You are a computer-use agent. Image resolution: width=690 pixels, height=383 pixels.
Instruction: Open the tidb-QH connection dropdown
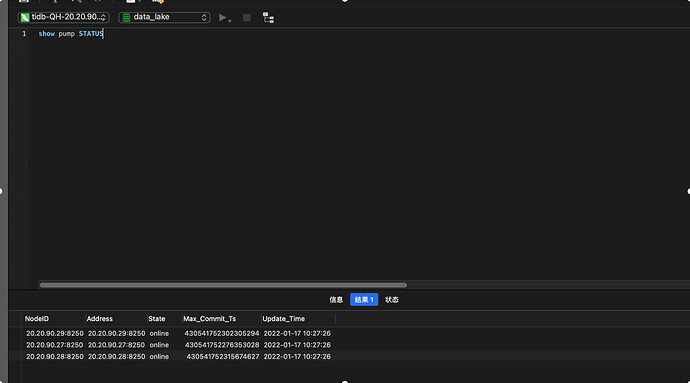pos(63,17)
